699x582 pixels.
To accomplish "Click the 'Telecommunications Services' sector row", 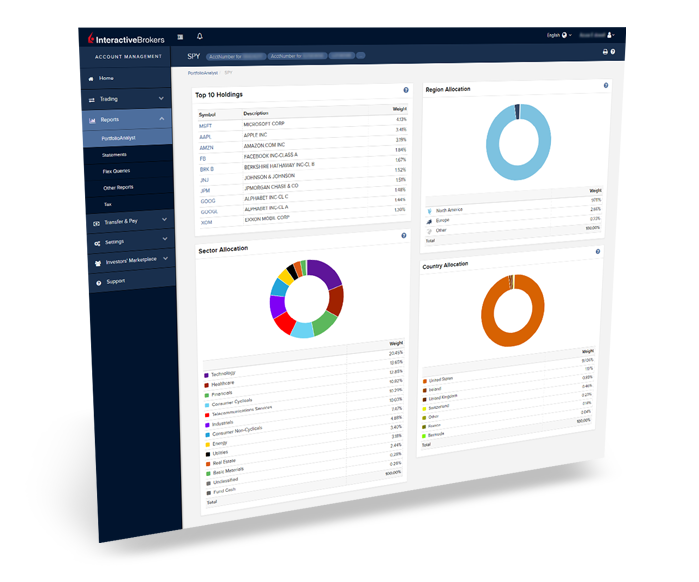I will [x=303, y=404].
